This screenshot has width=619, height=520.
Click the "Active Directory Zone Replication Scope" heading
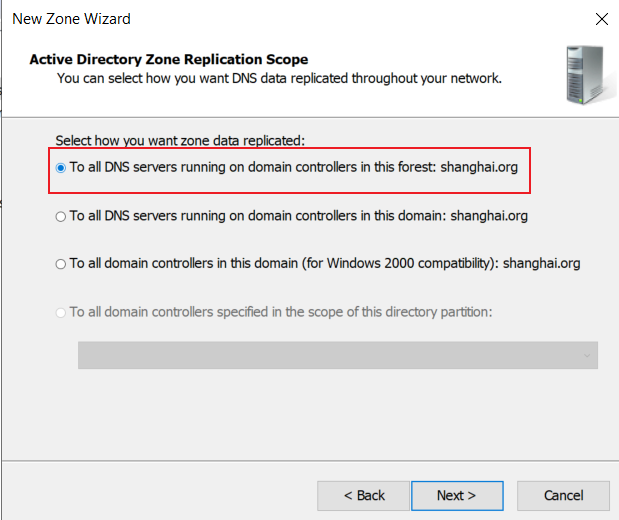pyautogui.click(x=169, y=59)
